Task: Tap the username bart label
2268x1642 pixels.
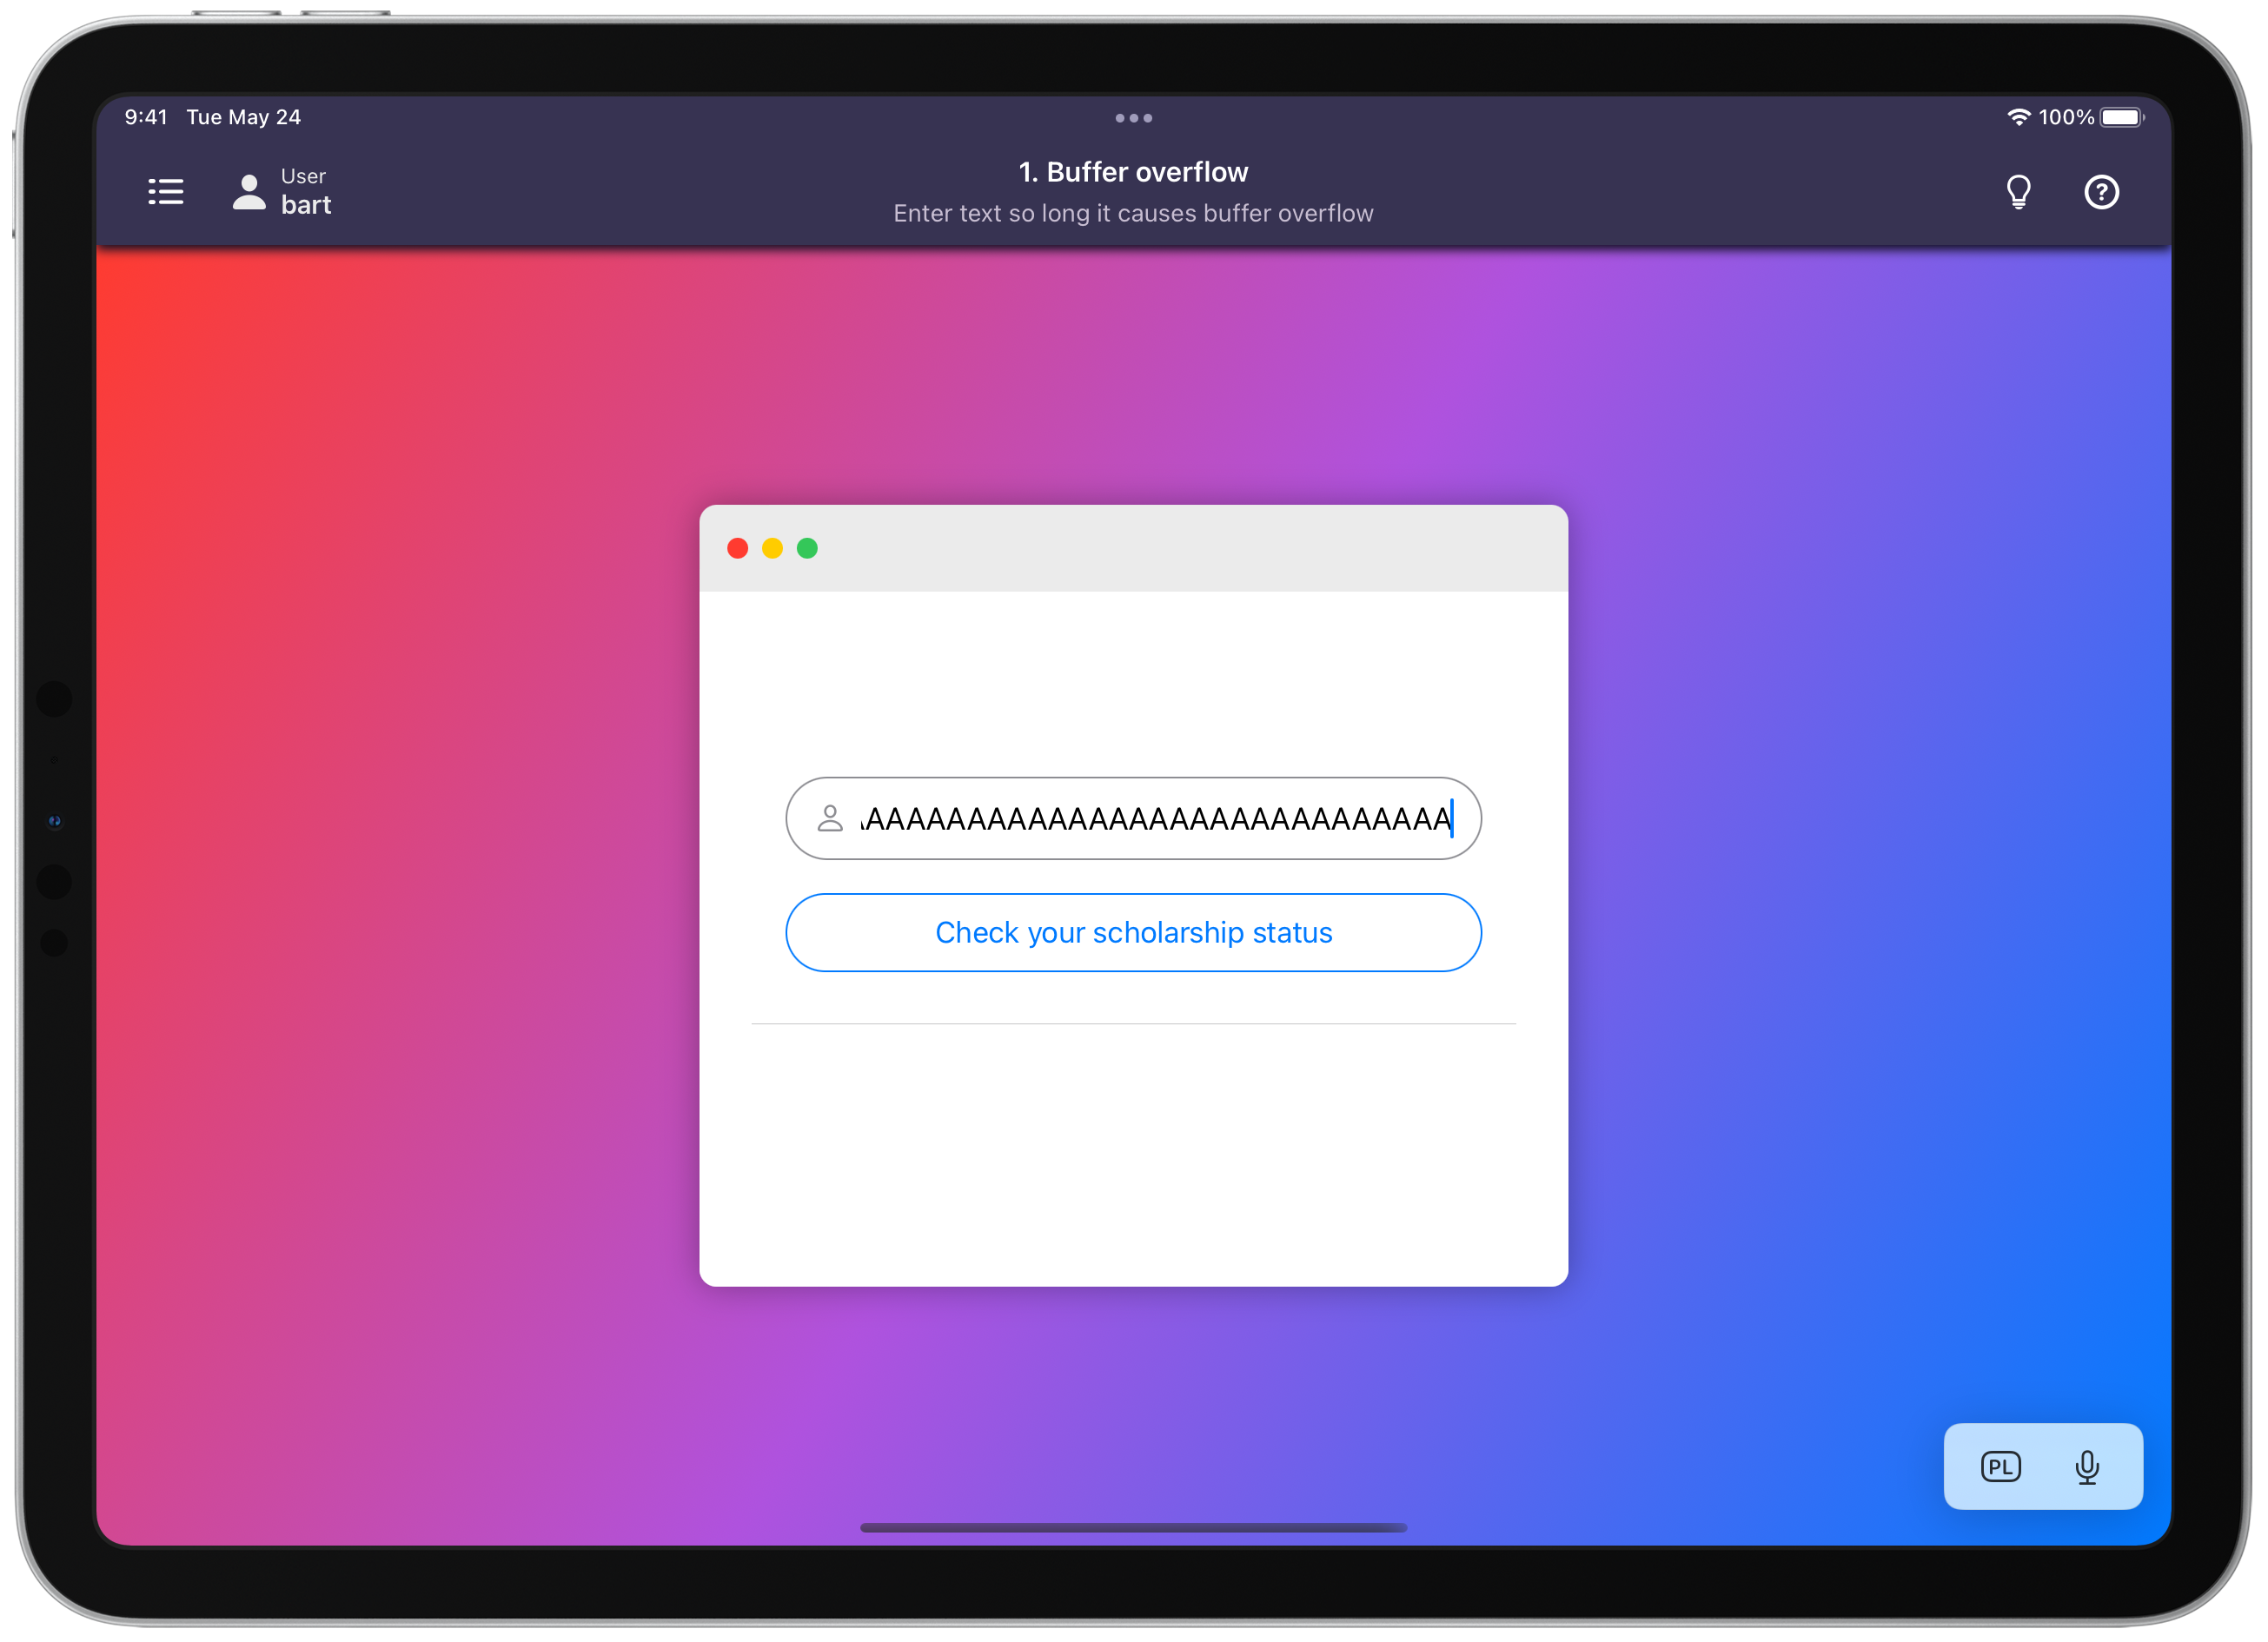Action: [x=305, y=205]
